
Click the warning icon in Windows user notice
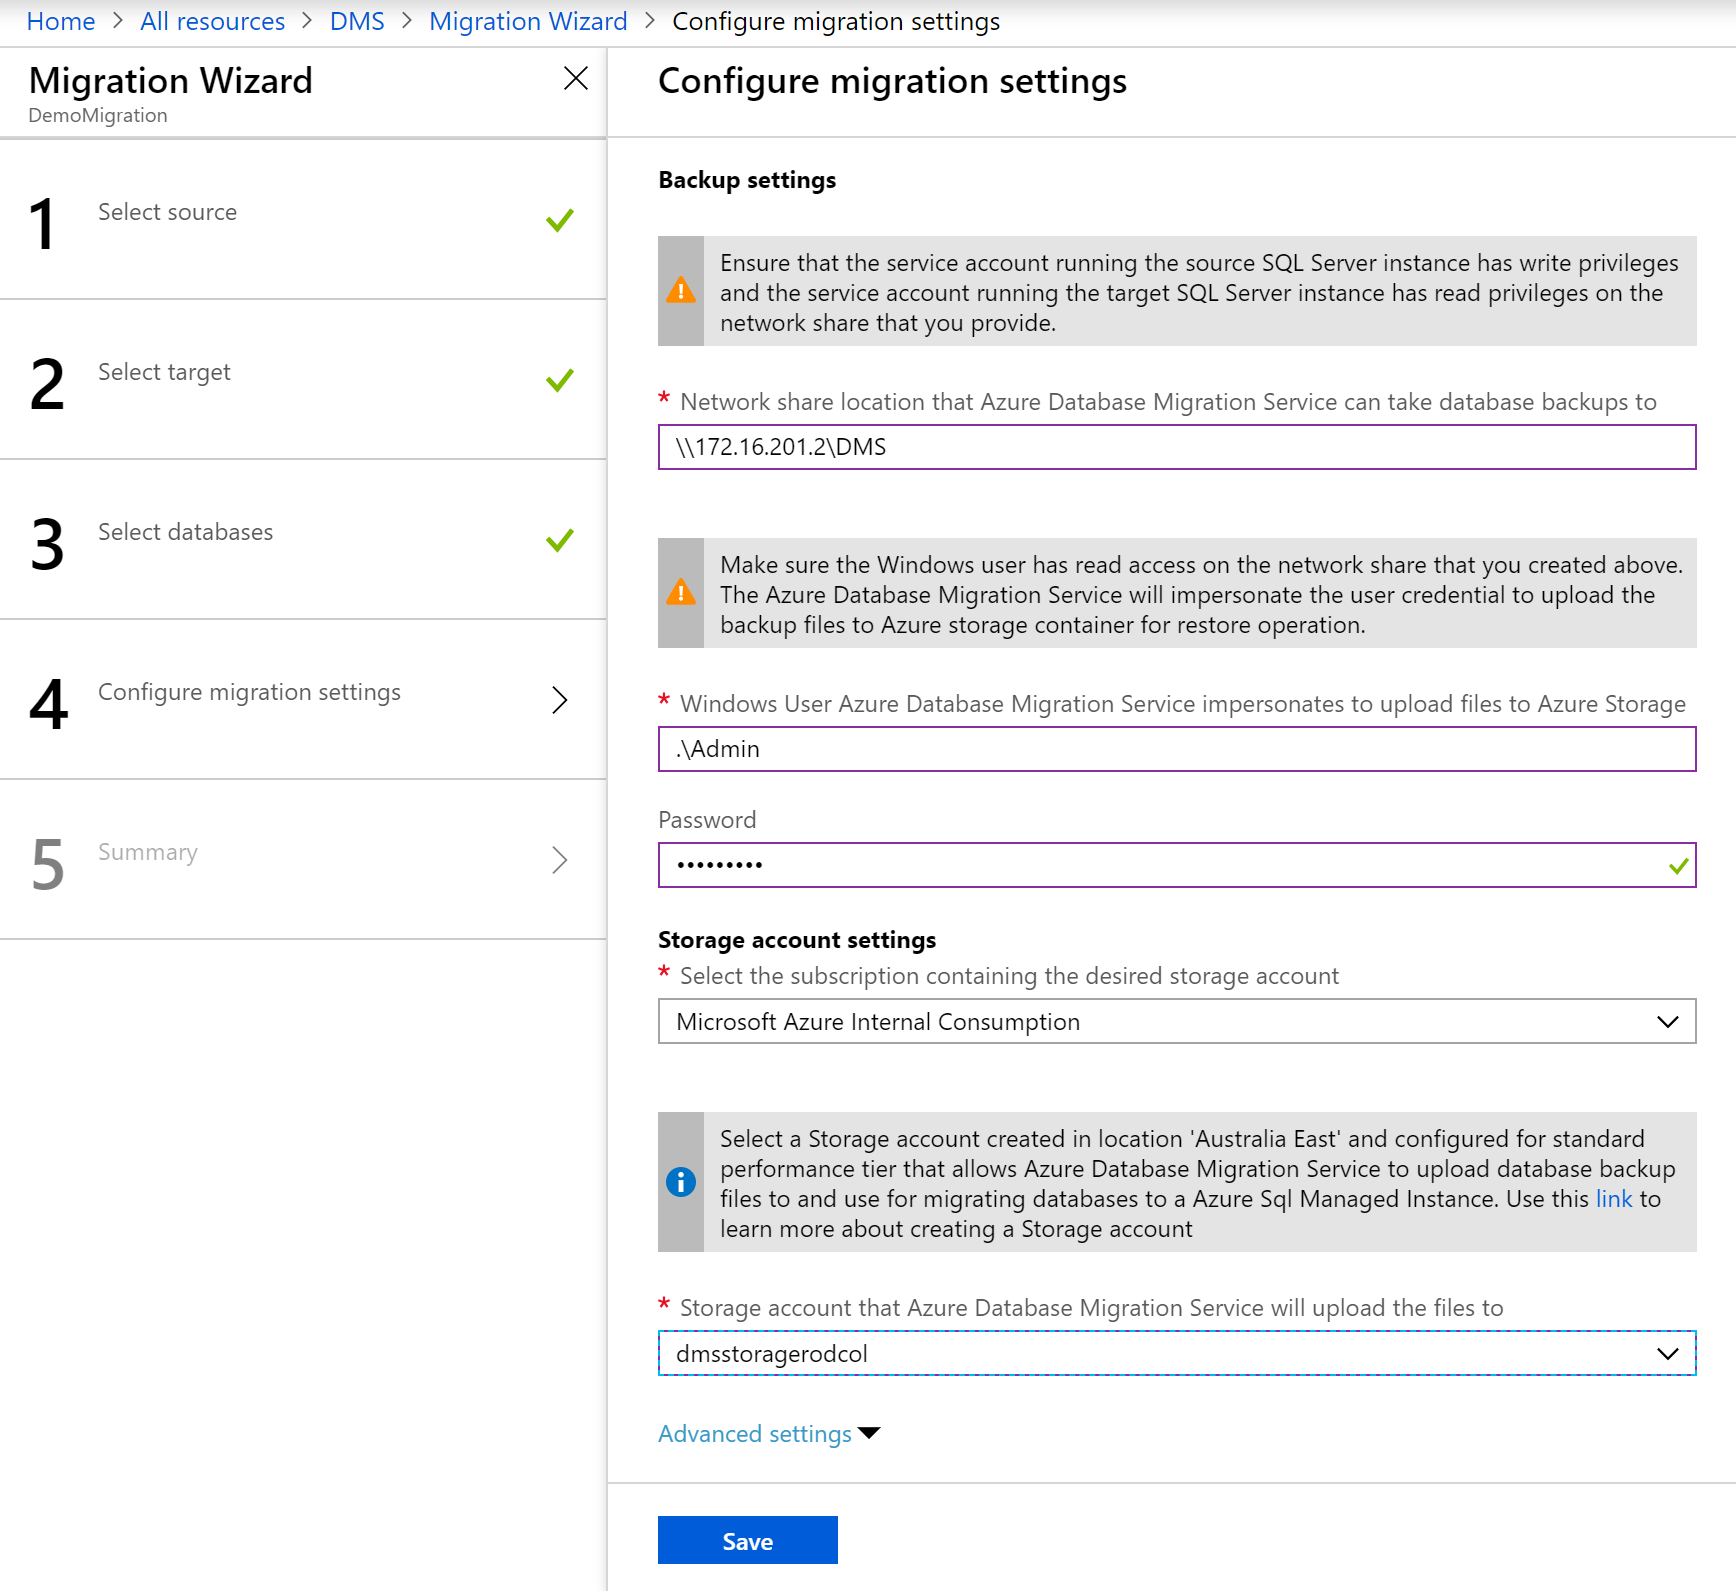[681, 593]
